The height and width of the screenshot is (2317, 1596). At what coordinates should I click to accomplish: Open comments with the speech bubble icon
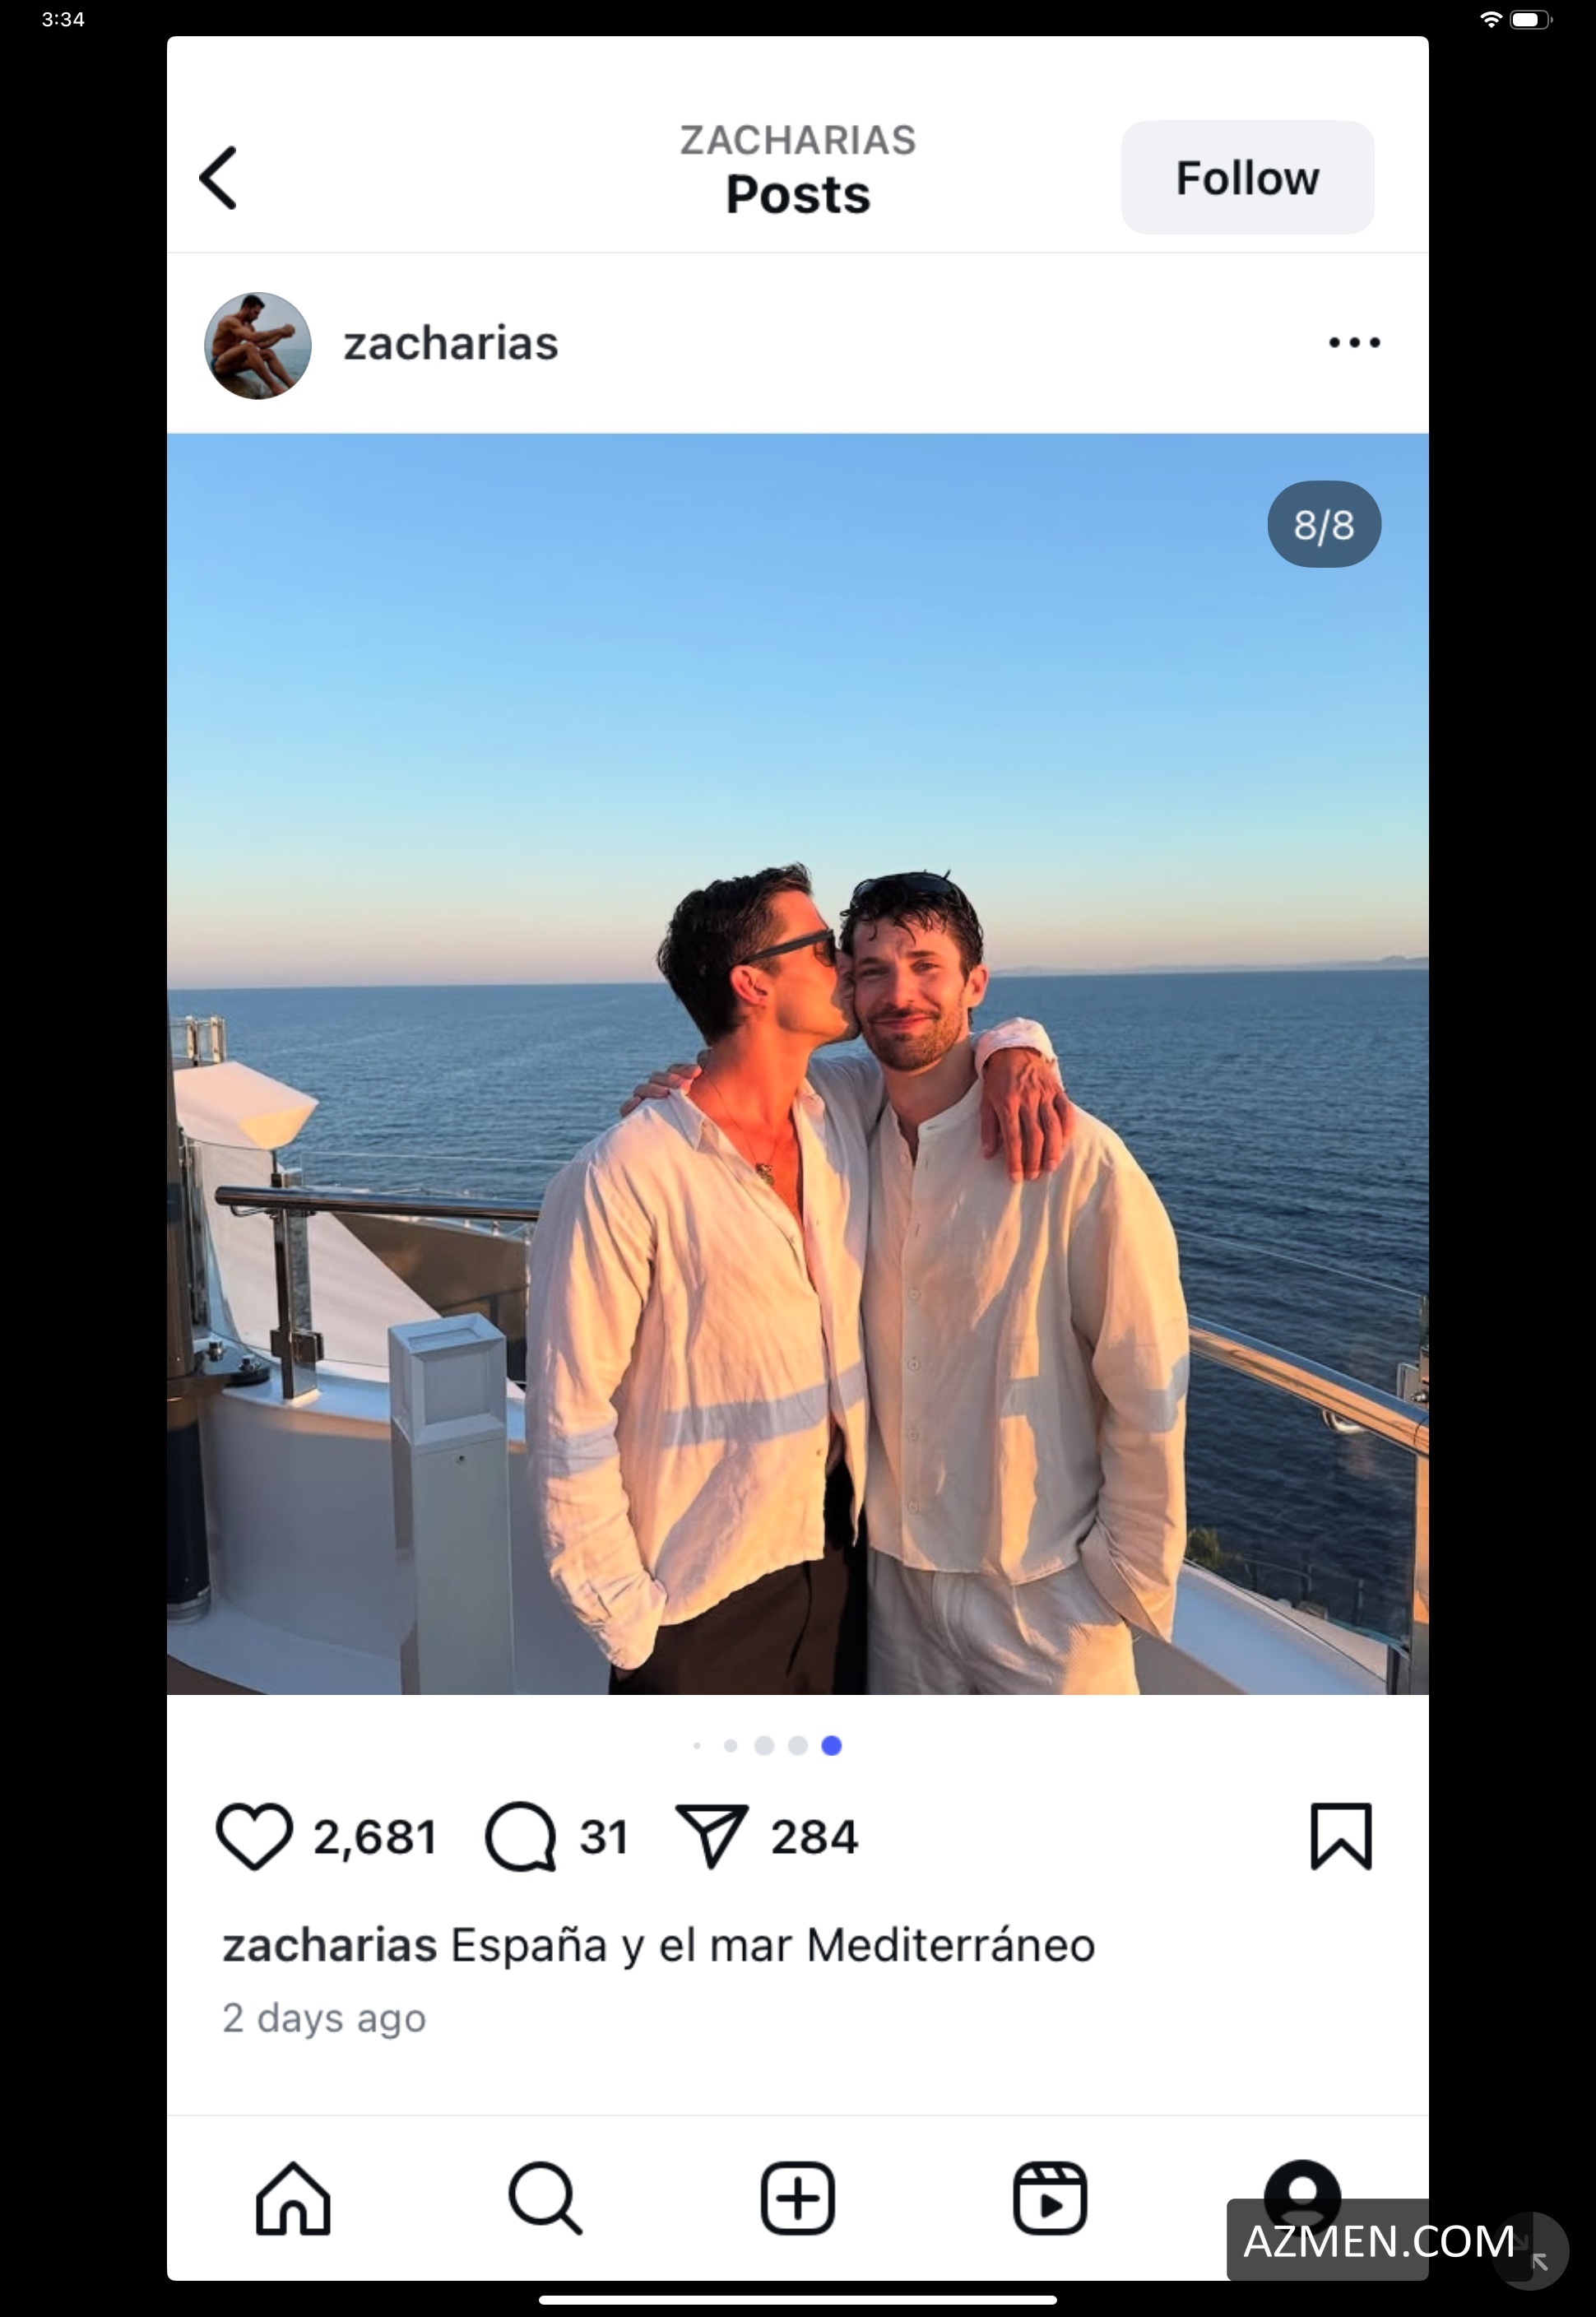pos(520,1837)
